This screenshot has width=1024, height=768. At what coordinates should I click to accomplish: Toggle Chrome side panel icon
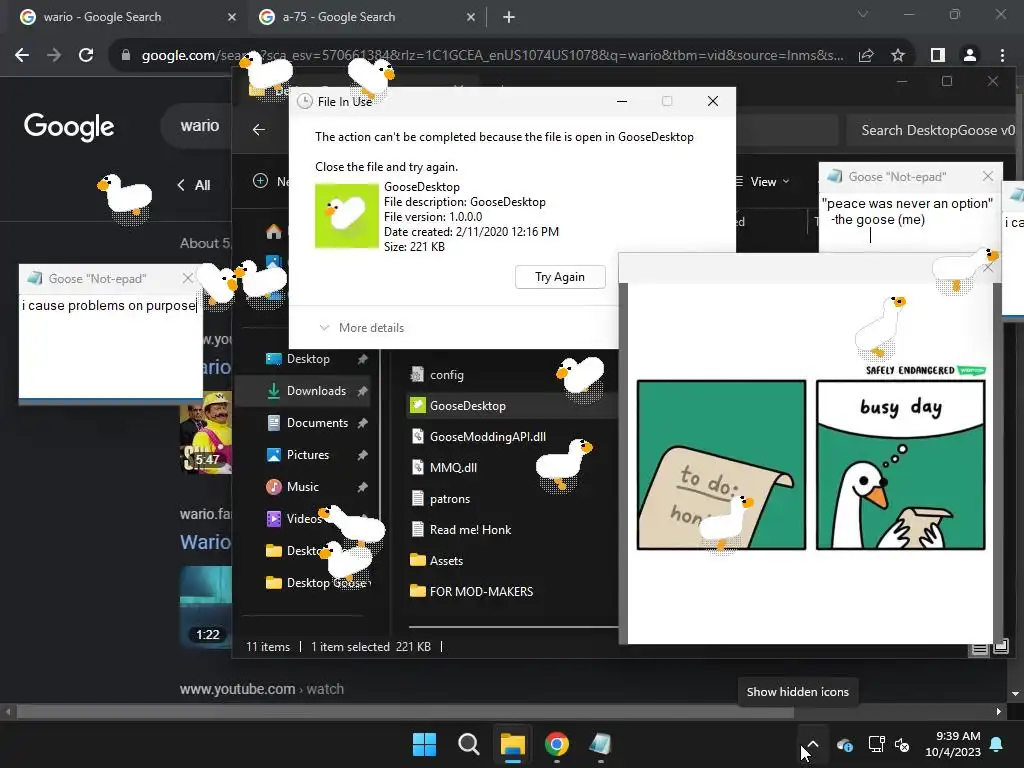click(938, 56)
